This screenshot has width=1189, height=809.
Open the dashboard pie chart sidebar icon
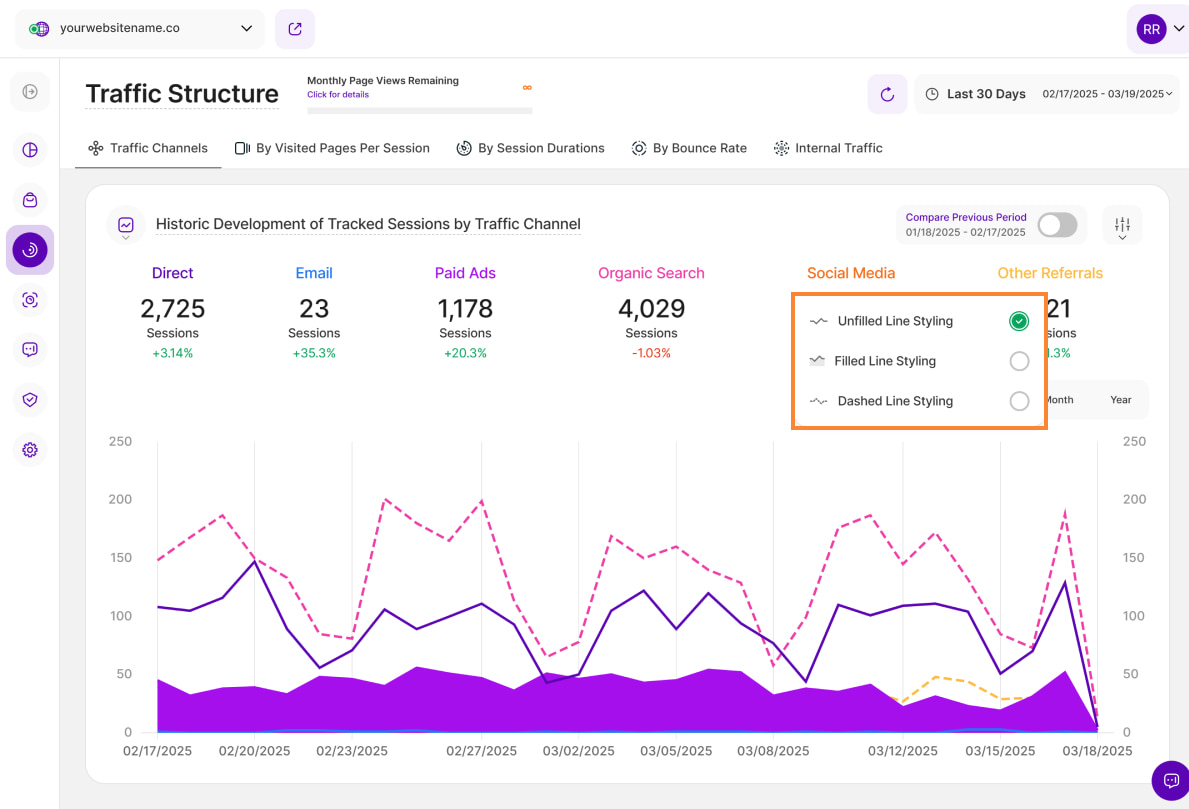(30, 150)
